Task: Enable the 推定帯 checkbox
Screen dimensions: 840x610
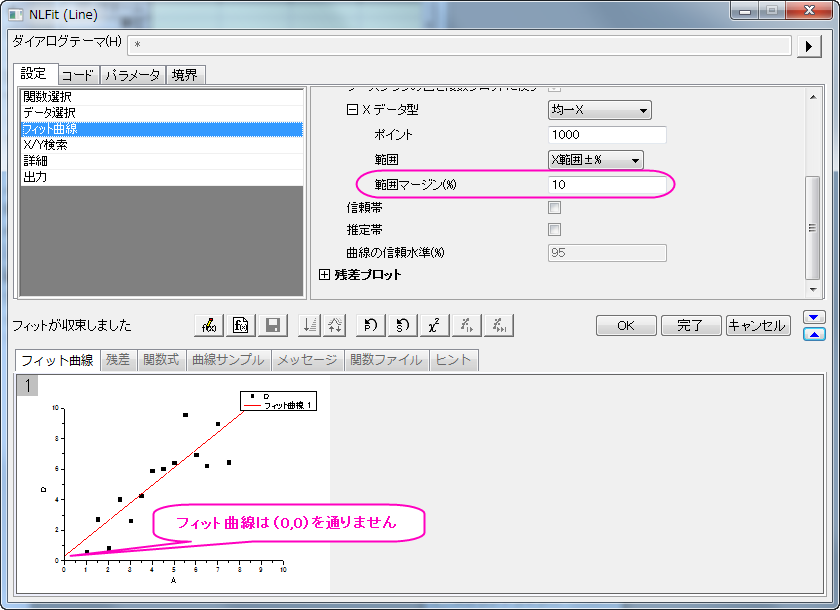Action: [x=554, y=230]
